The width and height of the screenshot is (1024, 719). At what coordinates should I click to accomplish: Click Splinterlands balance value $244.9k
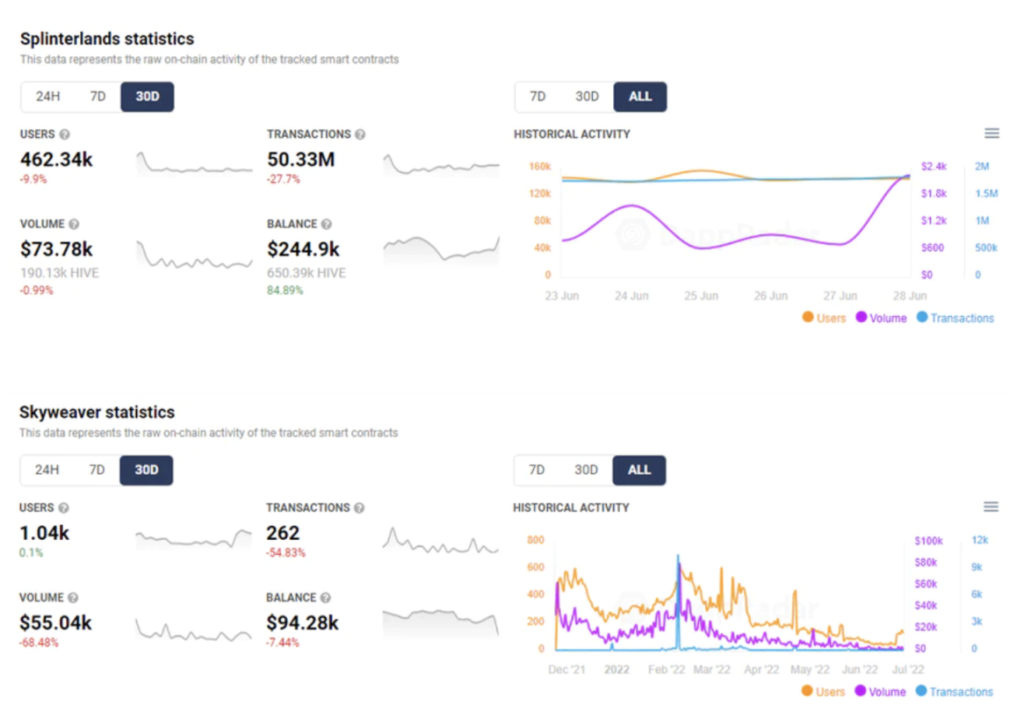tap(303, 249)
